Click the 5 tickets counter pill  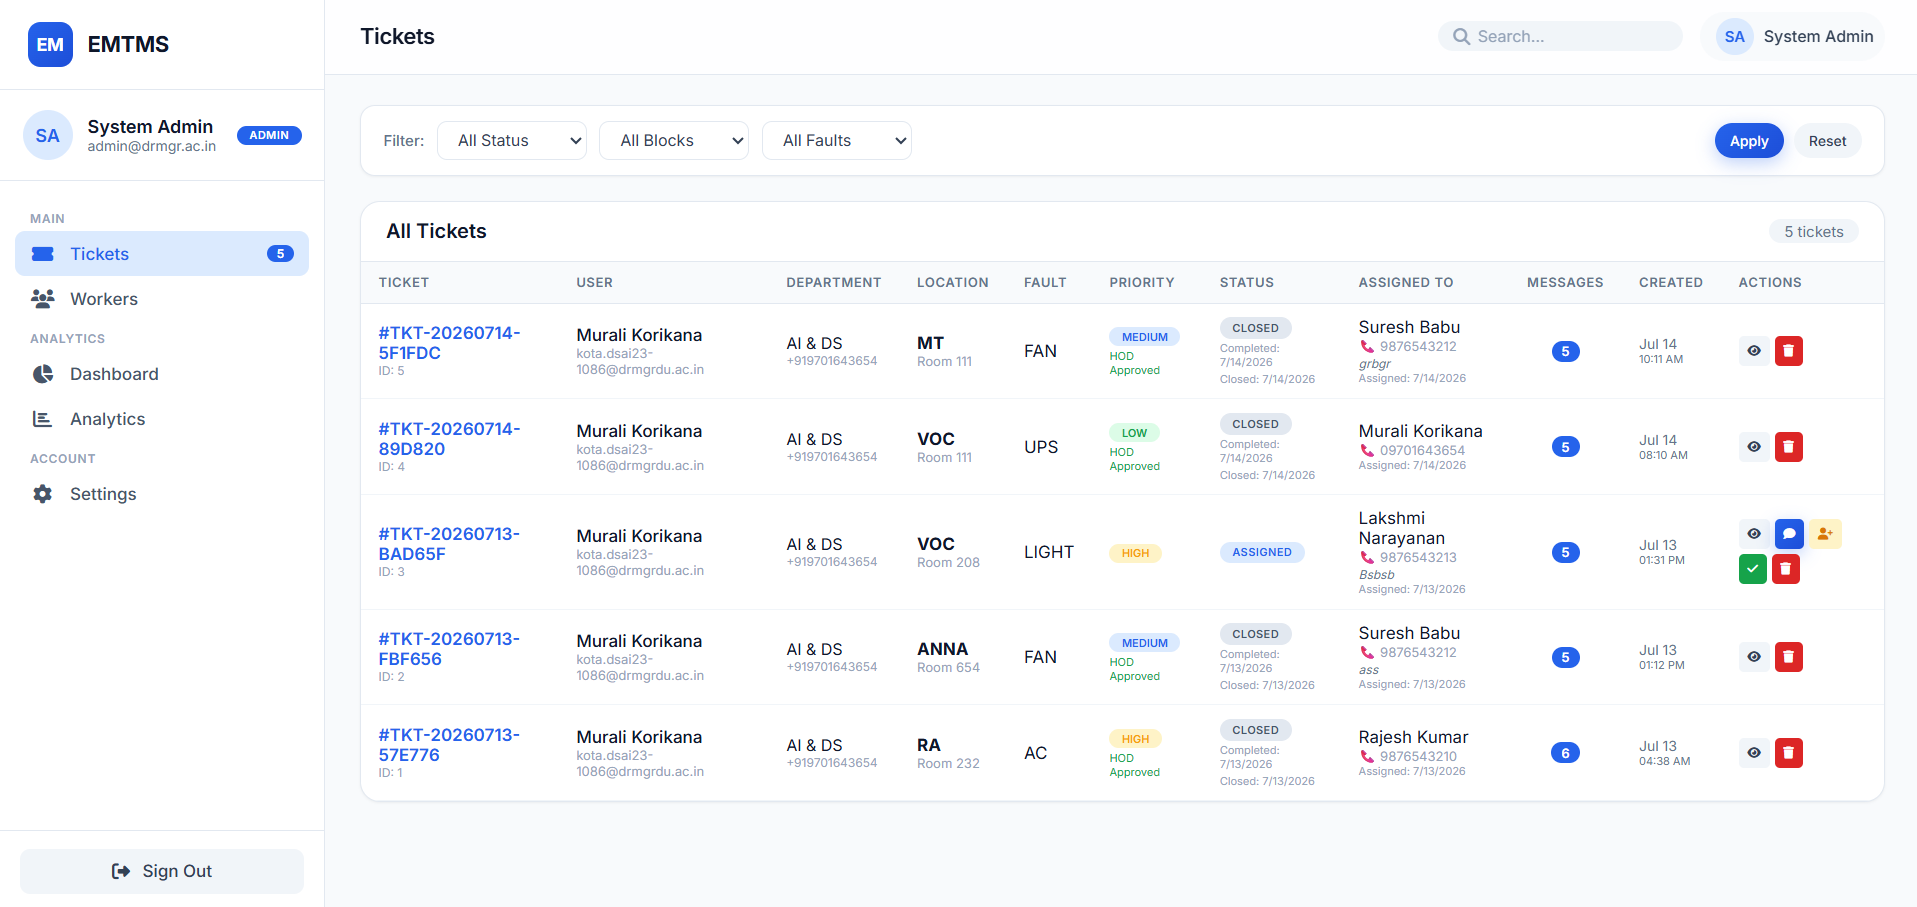[x=1813, y=232]
